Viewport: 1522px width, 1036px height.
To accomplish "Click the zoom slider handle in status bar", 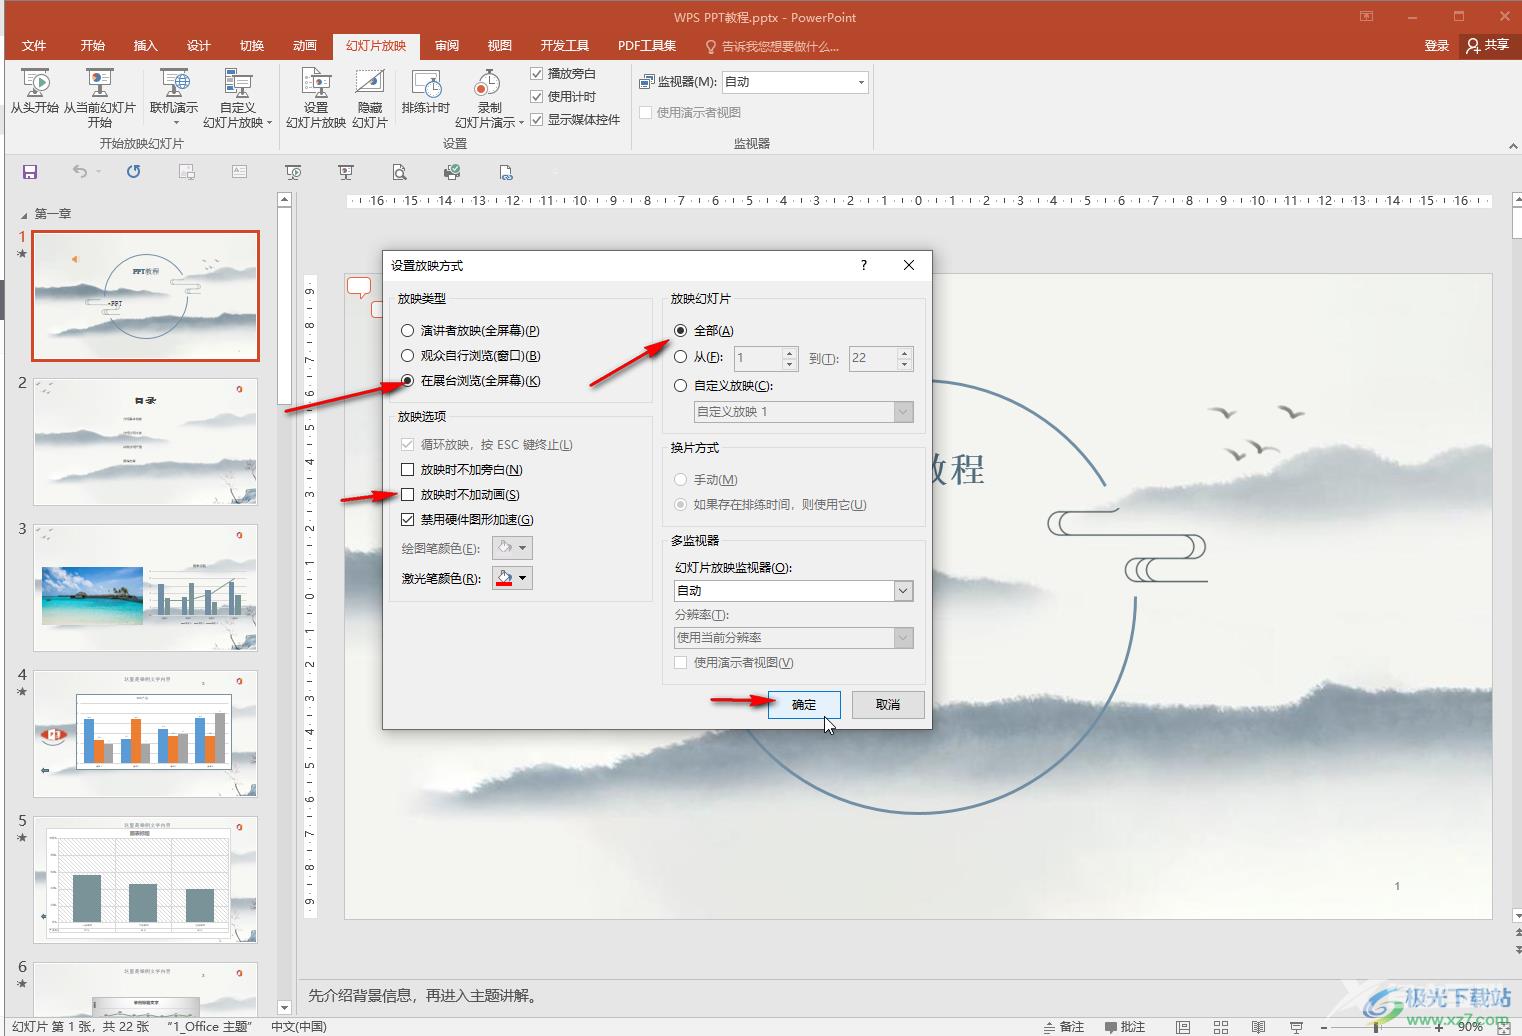I will (x=1377, y=1027).
